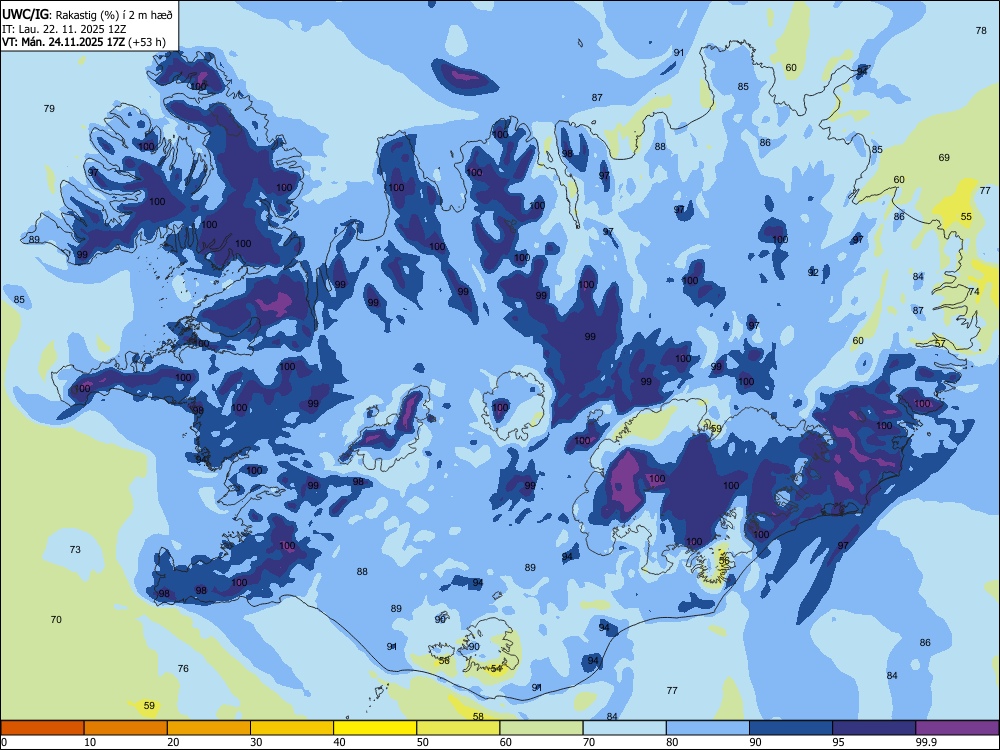Select the orange 10–20 legend color band
Image resolution: width=1000 pixels, height=750 pixels.
(126, 728)
